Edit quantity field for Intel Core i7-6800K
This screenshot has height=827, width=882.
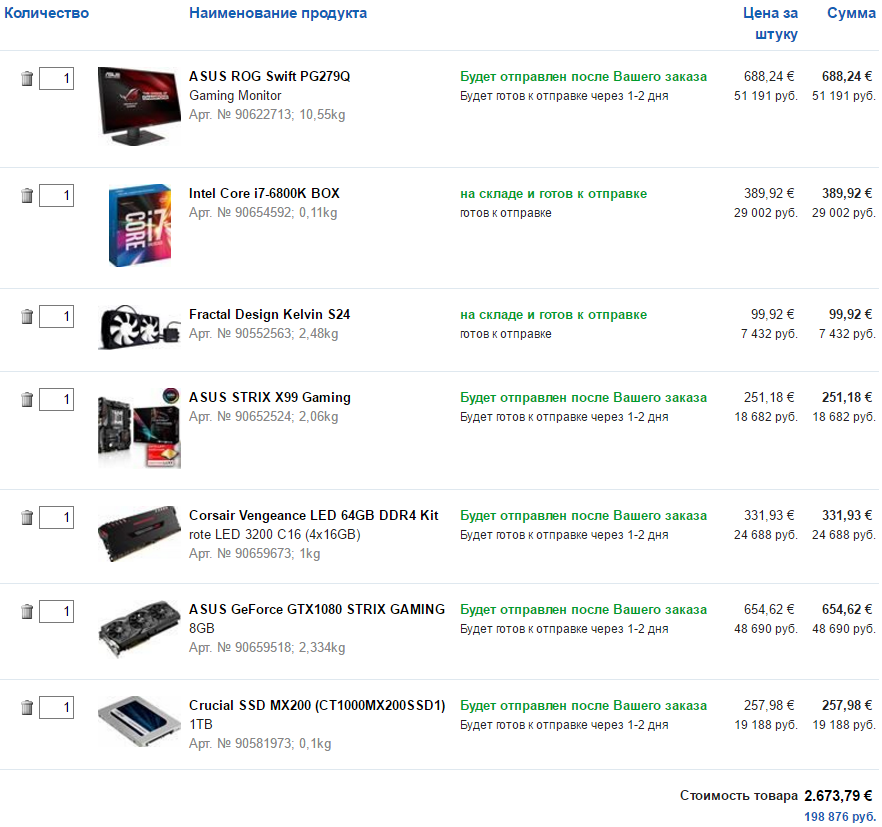(56, 195)
